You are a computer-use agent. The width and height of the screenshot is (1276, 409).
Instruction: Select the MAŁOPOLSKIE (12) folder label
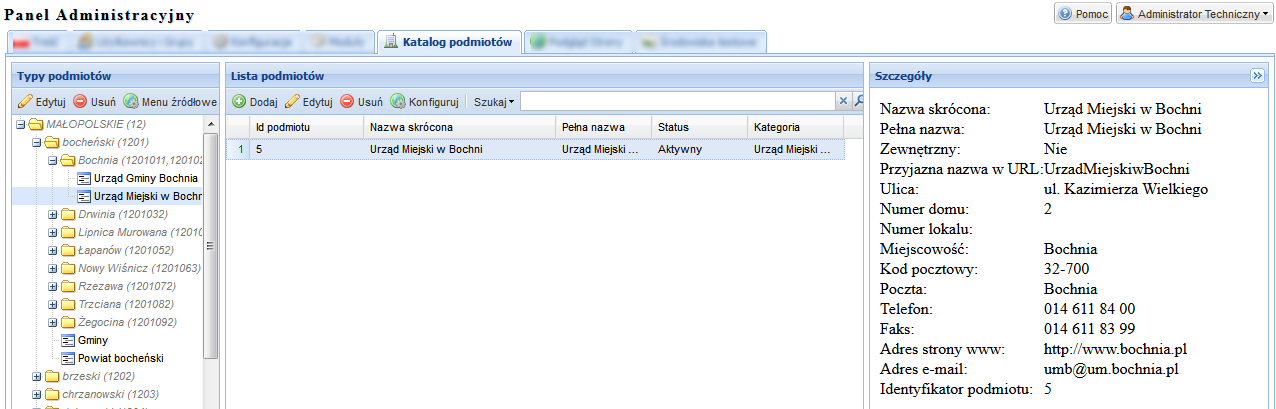coord(97,125)
